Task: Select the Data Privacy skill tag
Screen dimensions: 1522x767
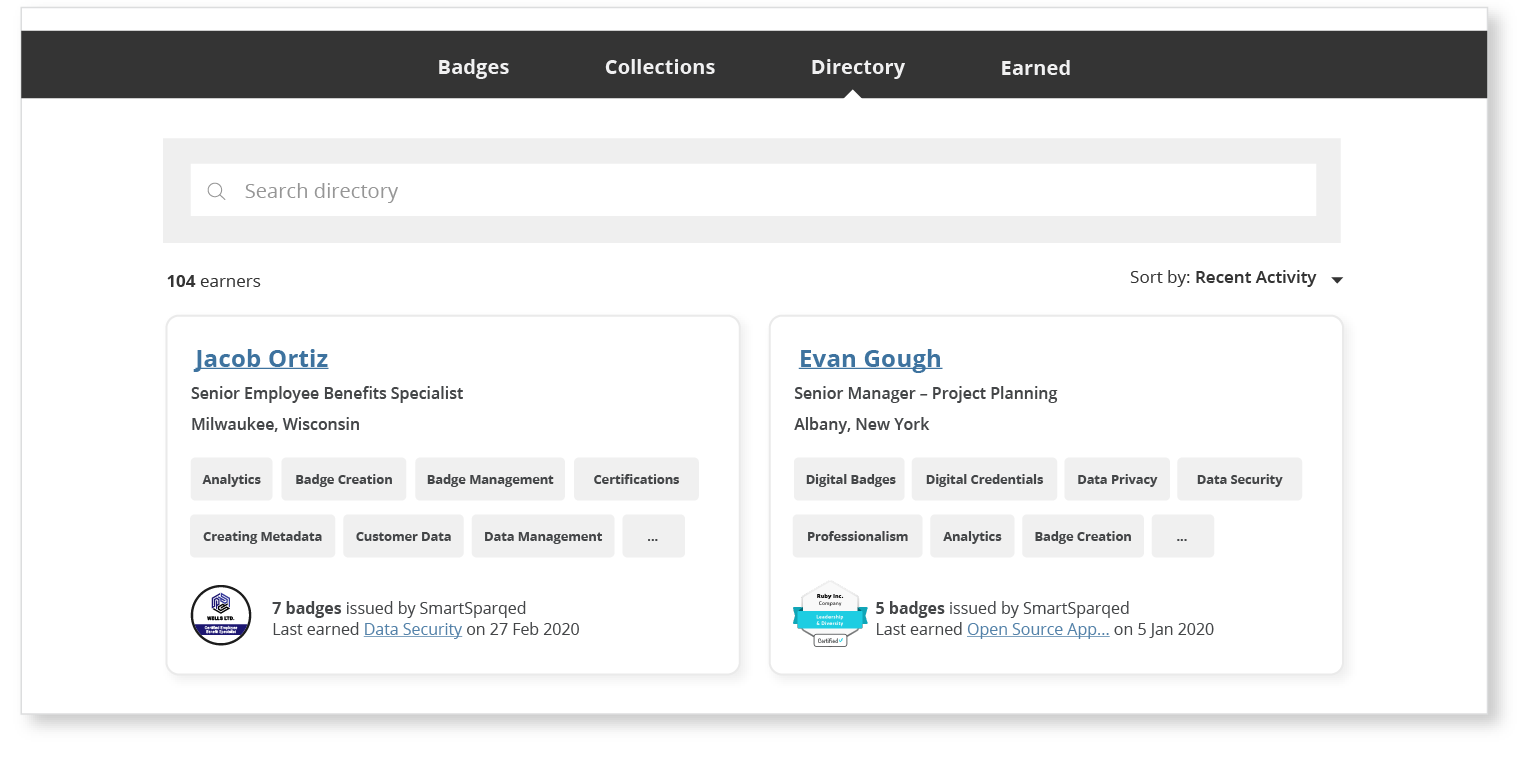Action: tap(1117, 478)
